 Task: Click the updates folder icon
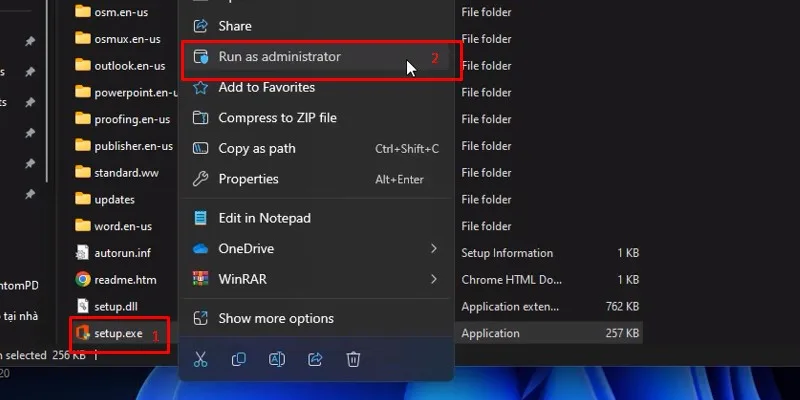coord(83,199)
